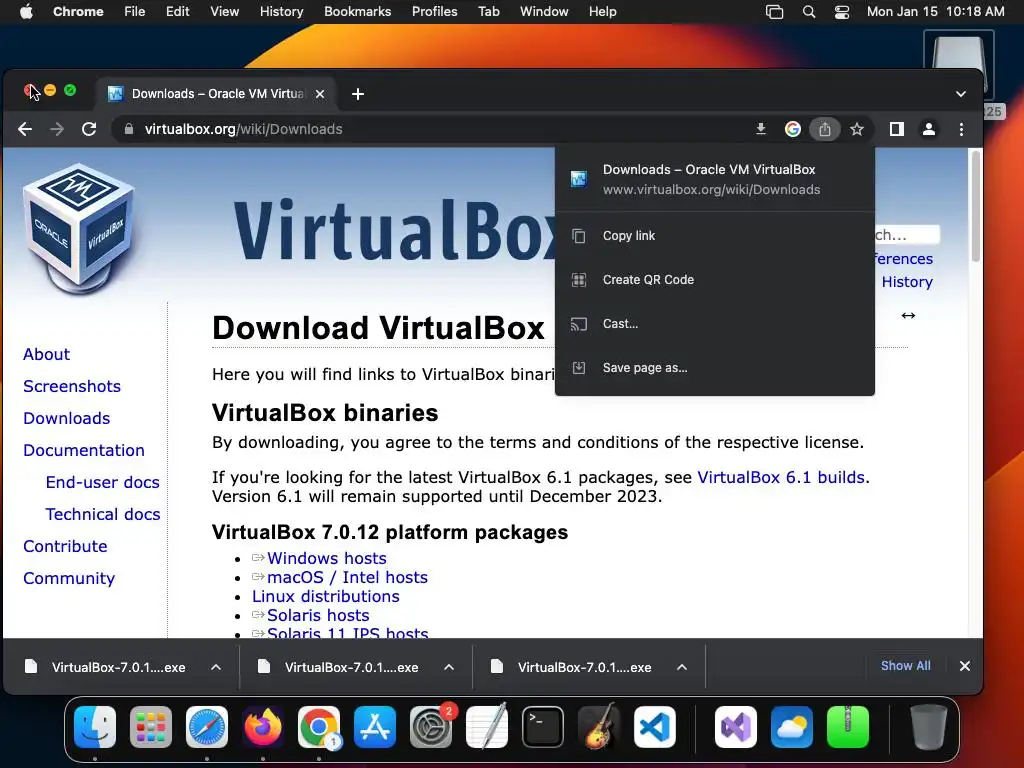Open the Linux distributions link
1024x768 pixels.
point(325,596)
